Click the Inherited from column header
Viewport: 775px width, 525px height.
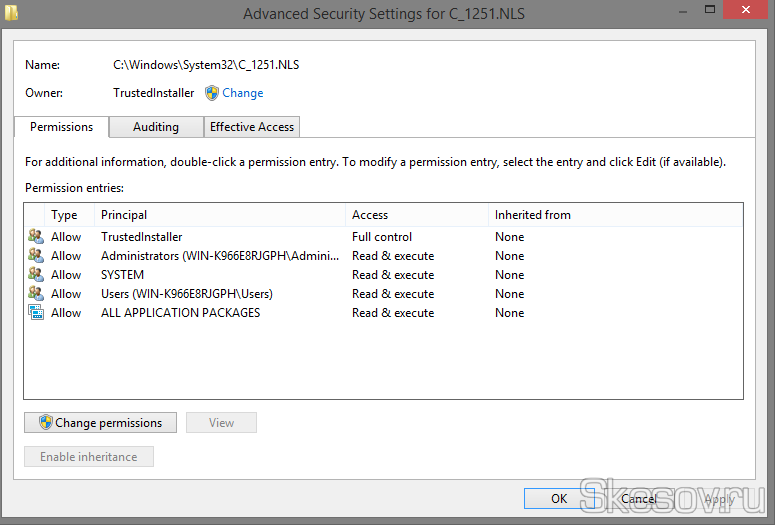[x=533, y=215]
